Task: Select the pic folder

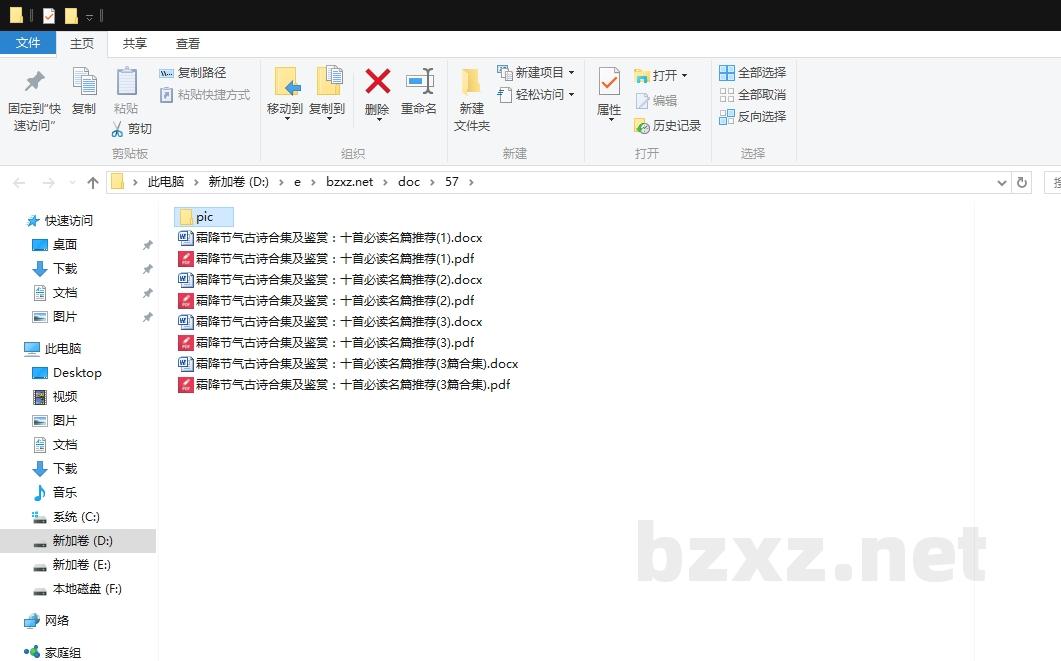Action: point(203,217)
